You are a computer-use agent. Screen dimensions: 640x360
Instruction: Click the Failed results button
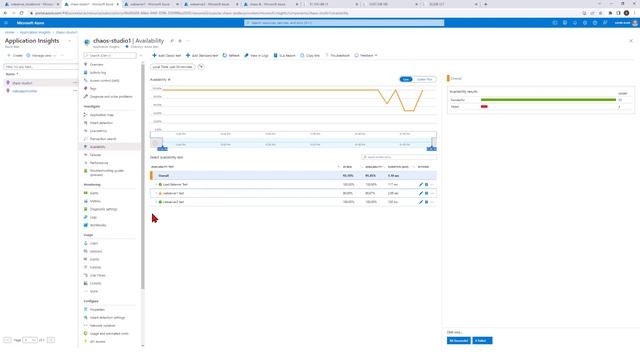tap(482, 340)
